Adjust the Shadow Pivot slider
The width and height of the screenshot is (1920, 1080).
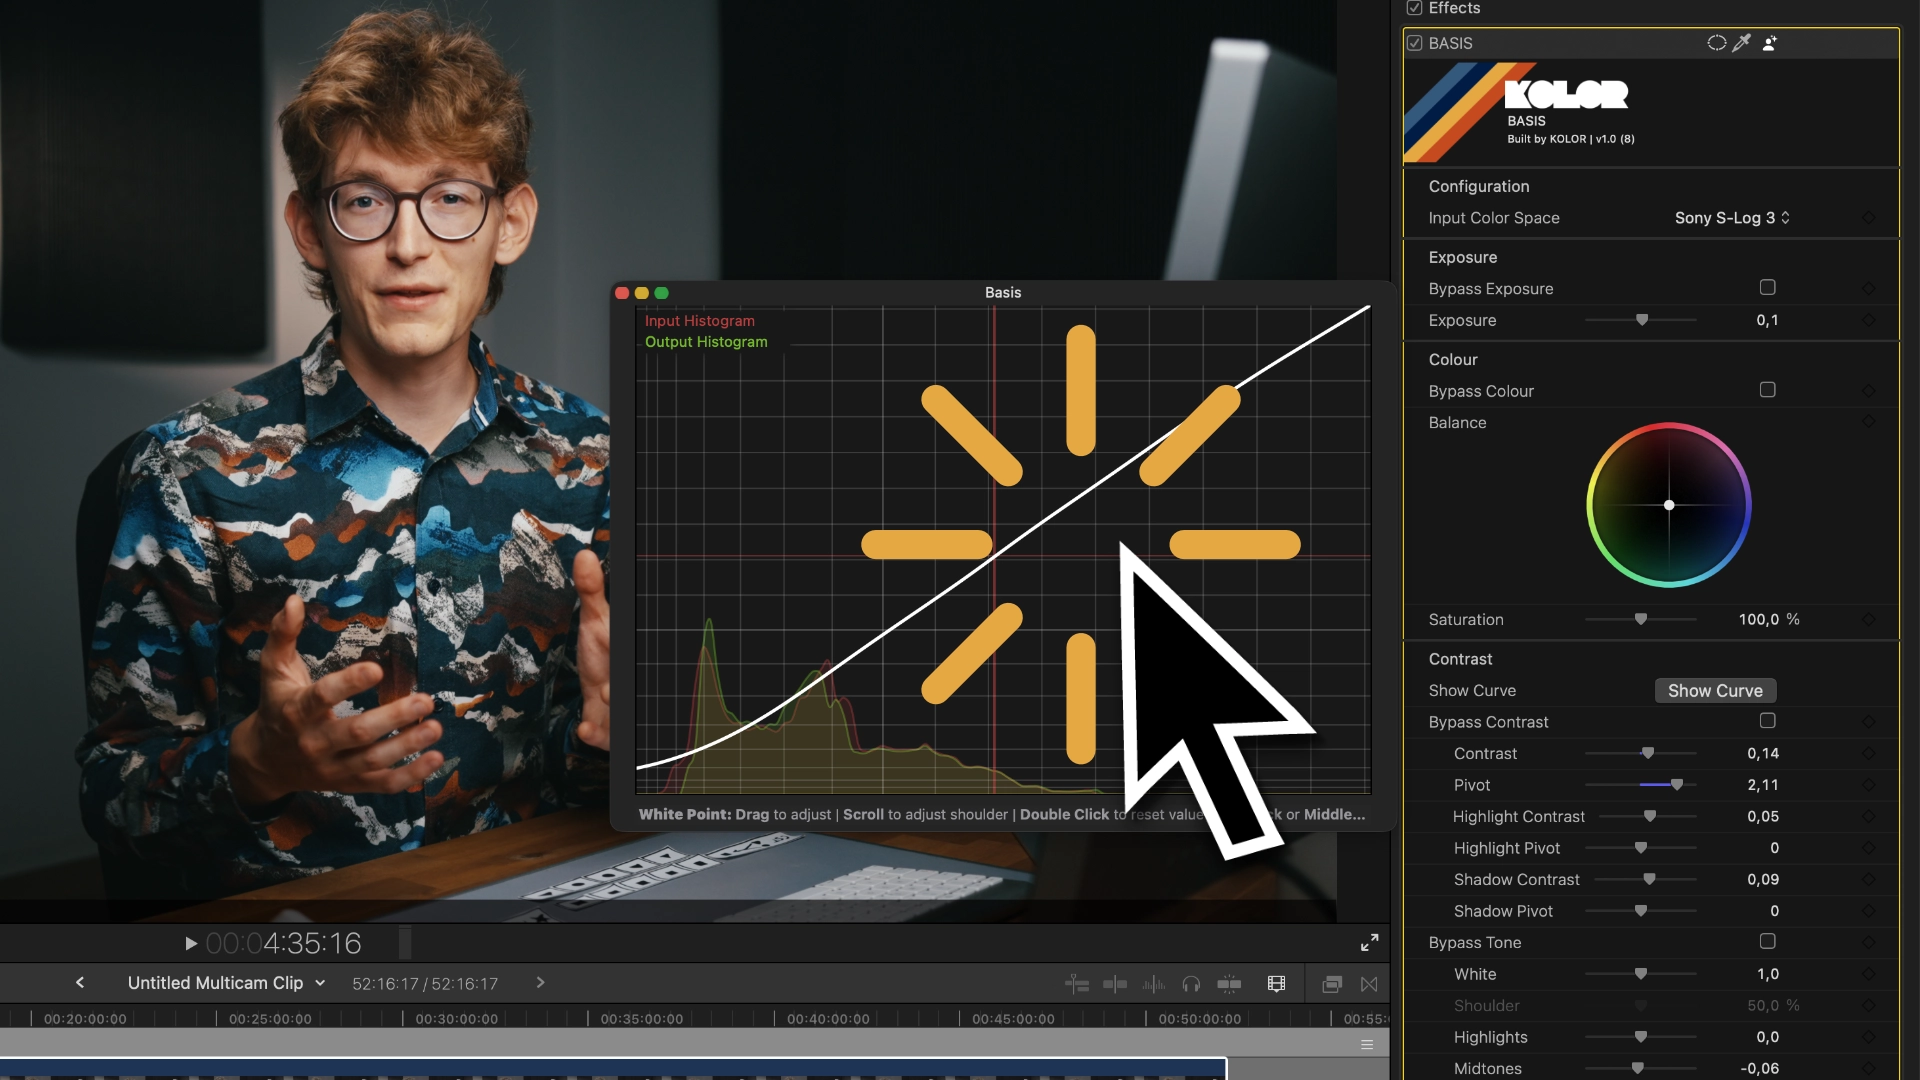[1640, 911]
